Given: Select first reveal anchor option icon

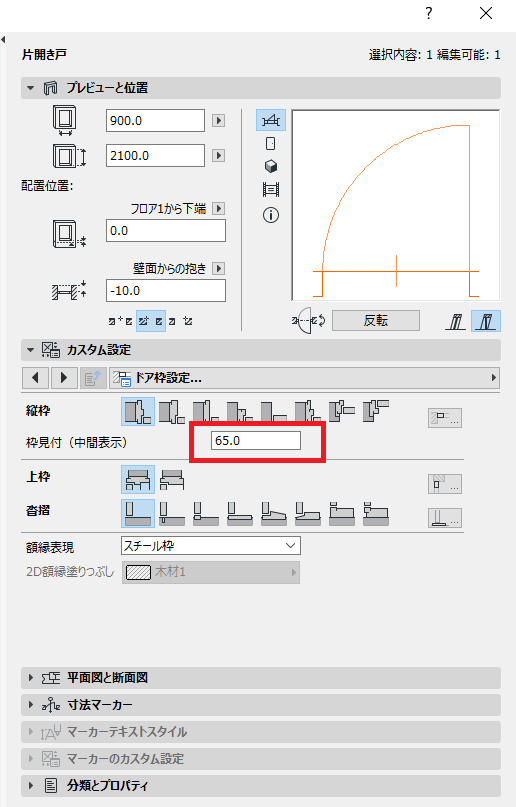Looking at the screenshot, I should point(120,321).
